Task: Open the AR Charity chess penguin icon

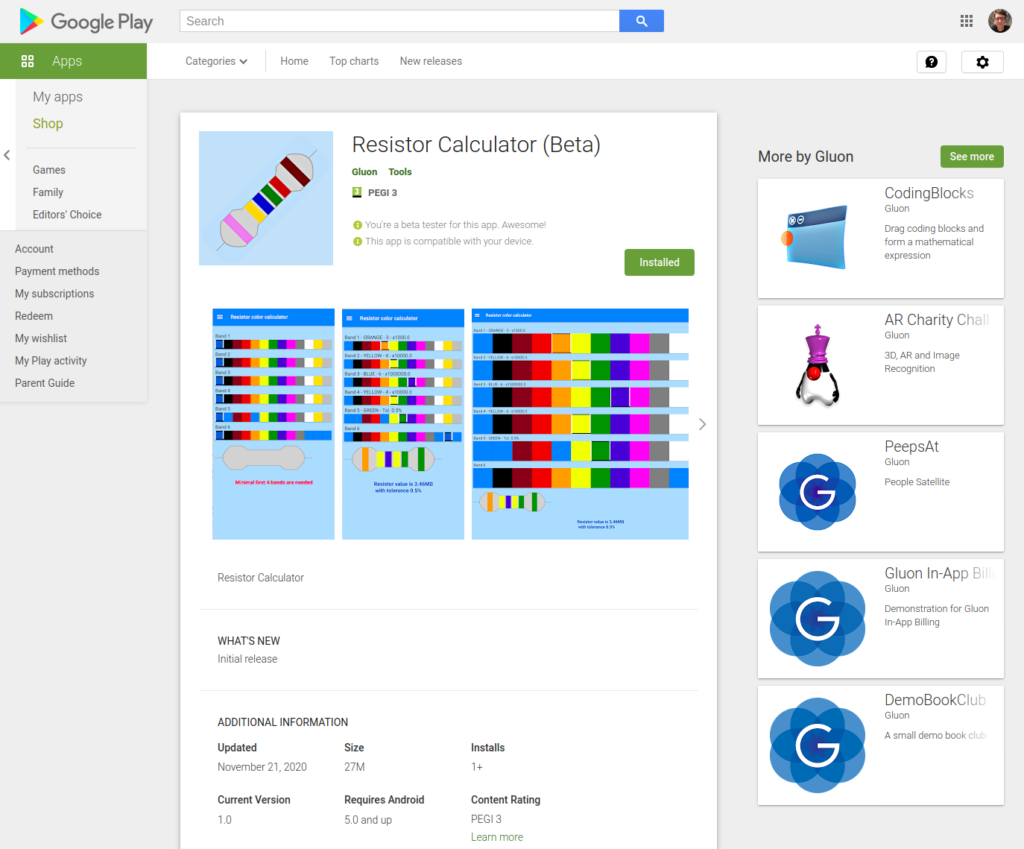Action: (817, 365)
